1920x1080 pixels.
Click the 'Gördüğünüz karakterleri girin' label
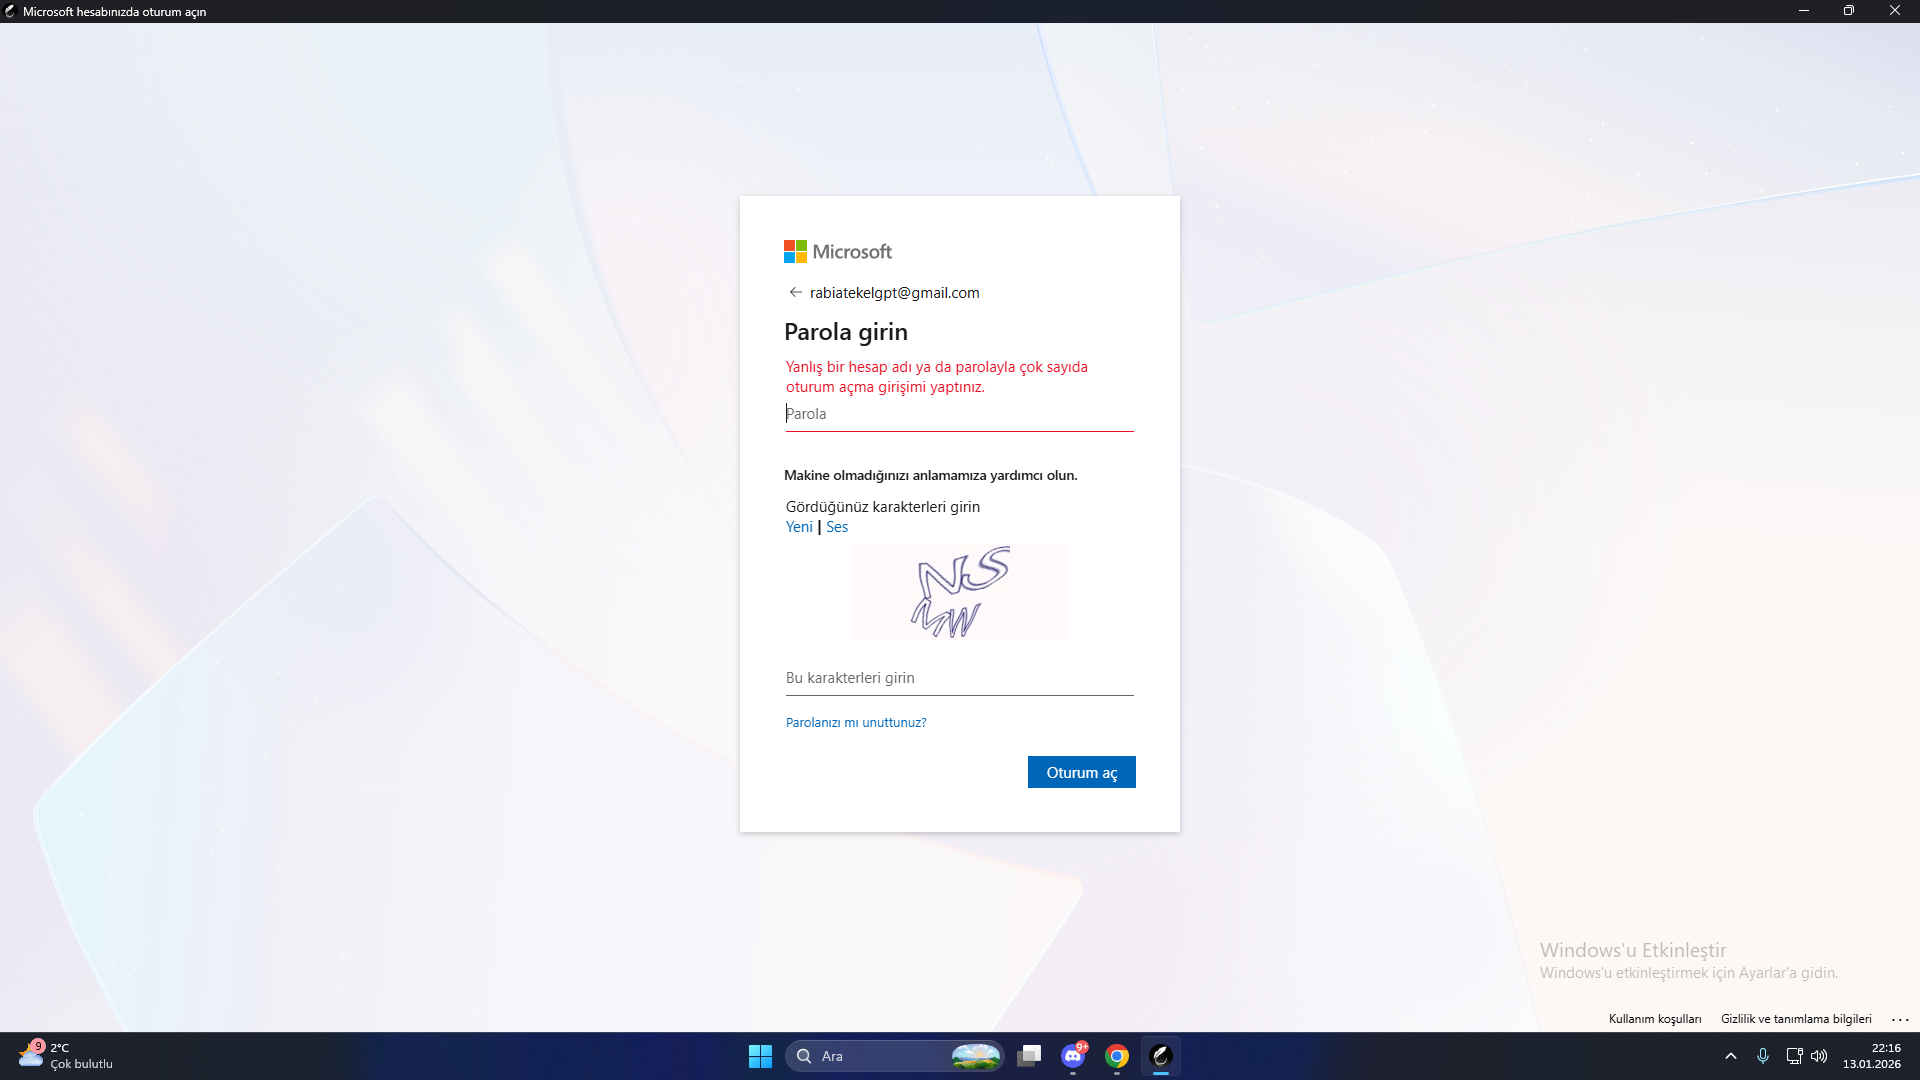tap(883, 507)
